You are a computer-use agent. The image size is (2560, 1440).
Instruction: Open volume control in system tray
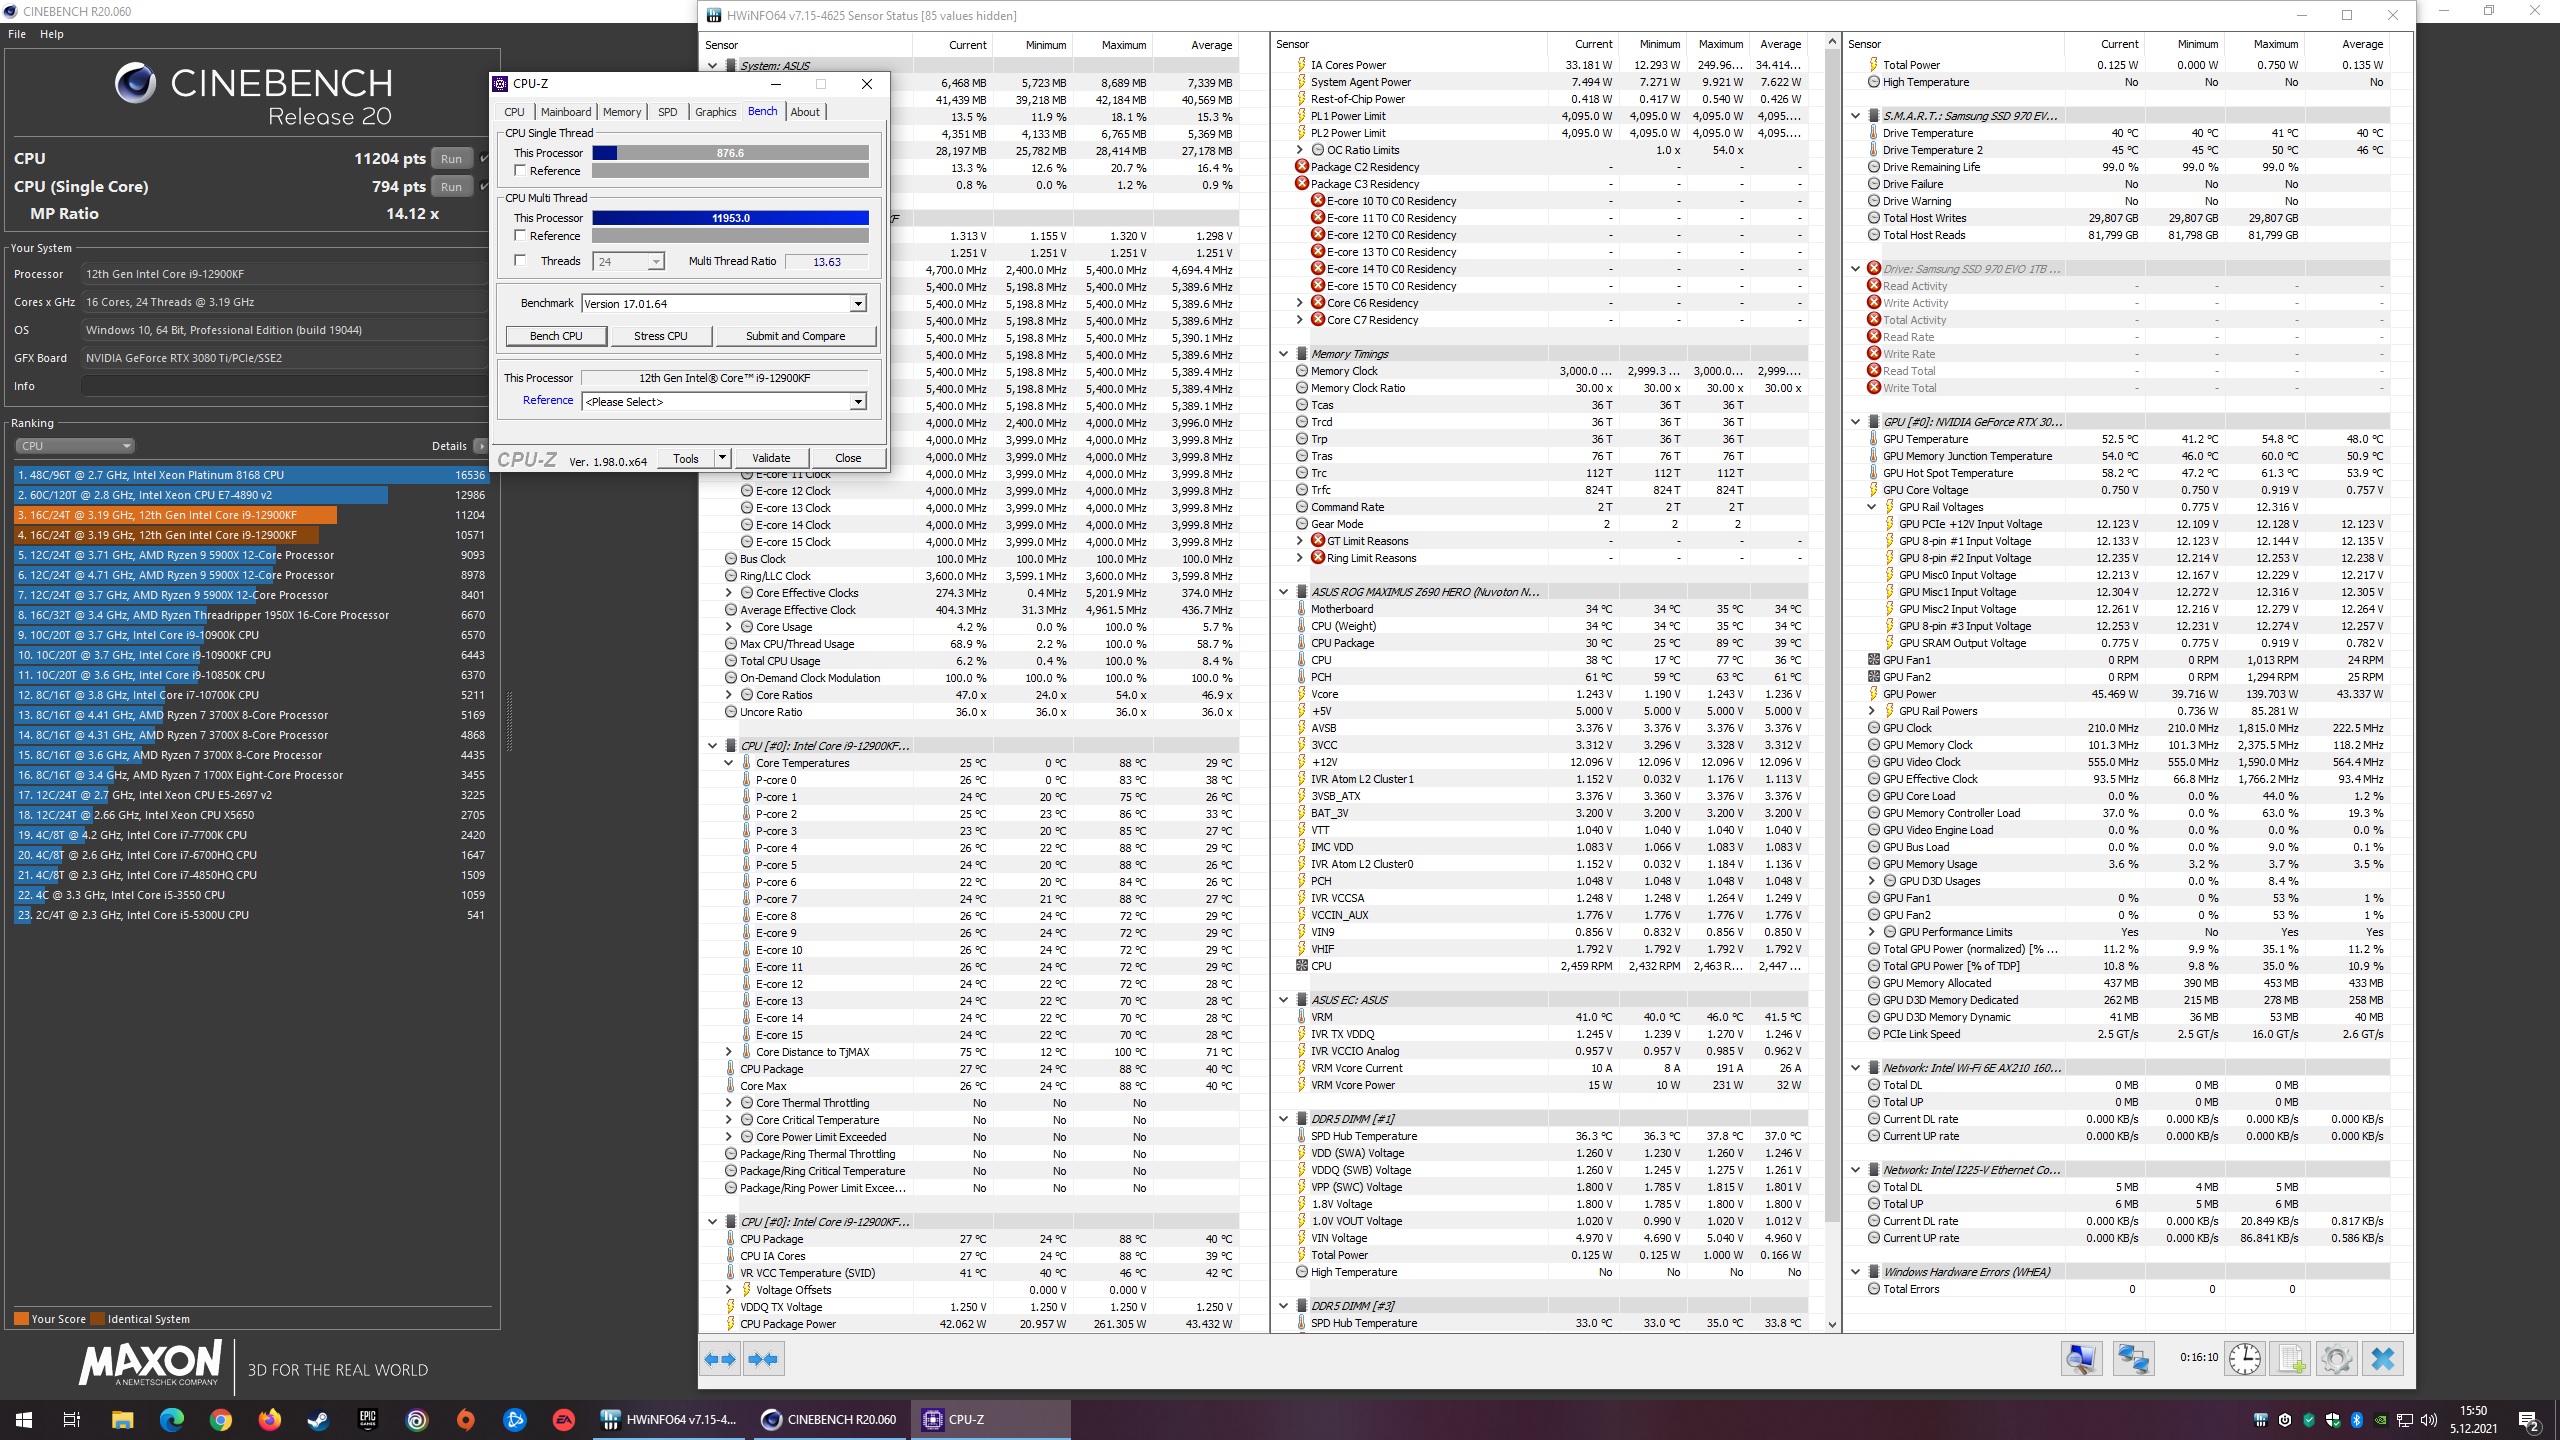(x=2428, y=1420)
